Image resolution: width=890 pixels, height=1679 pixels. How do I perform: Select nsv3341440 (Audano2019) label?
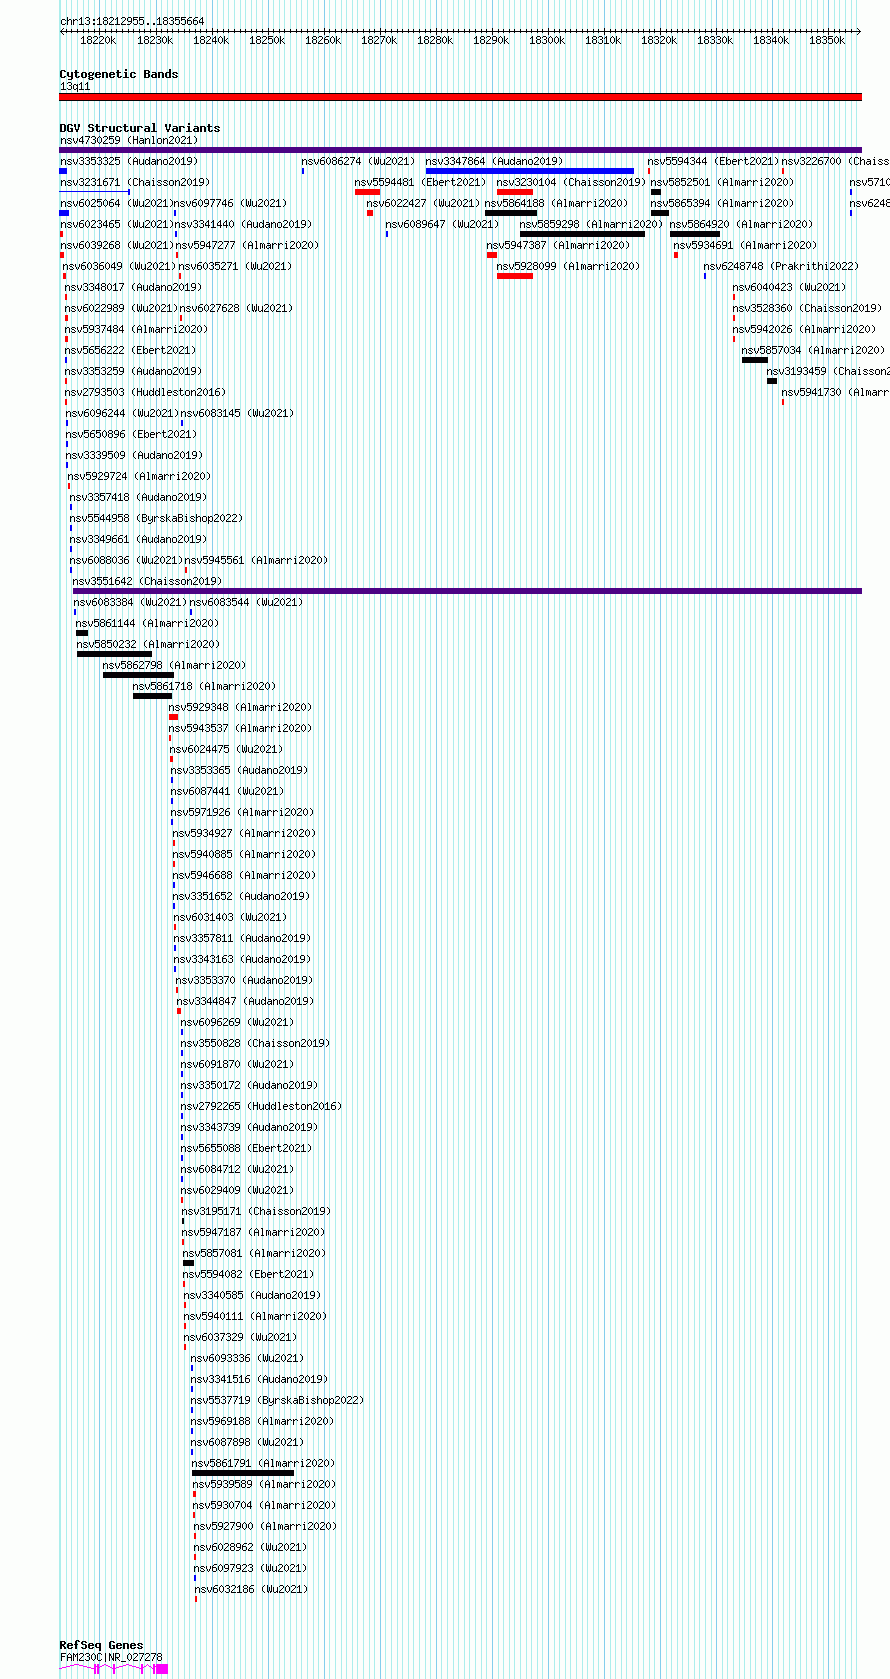[x=243, y=224]
